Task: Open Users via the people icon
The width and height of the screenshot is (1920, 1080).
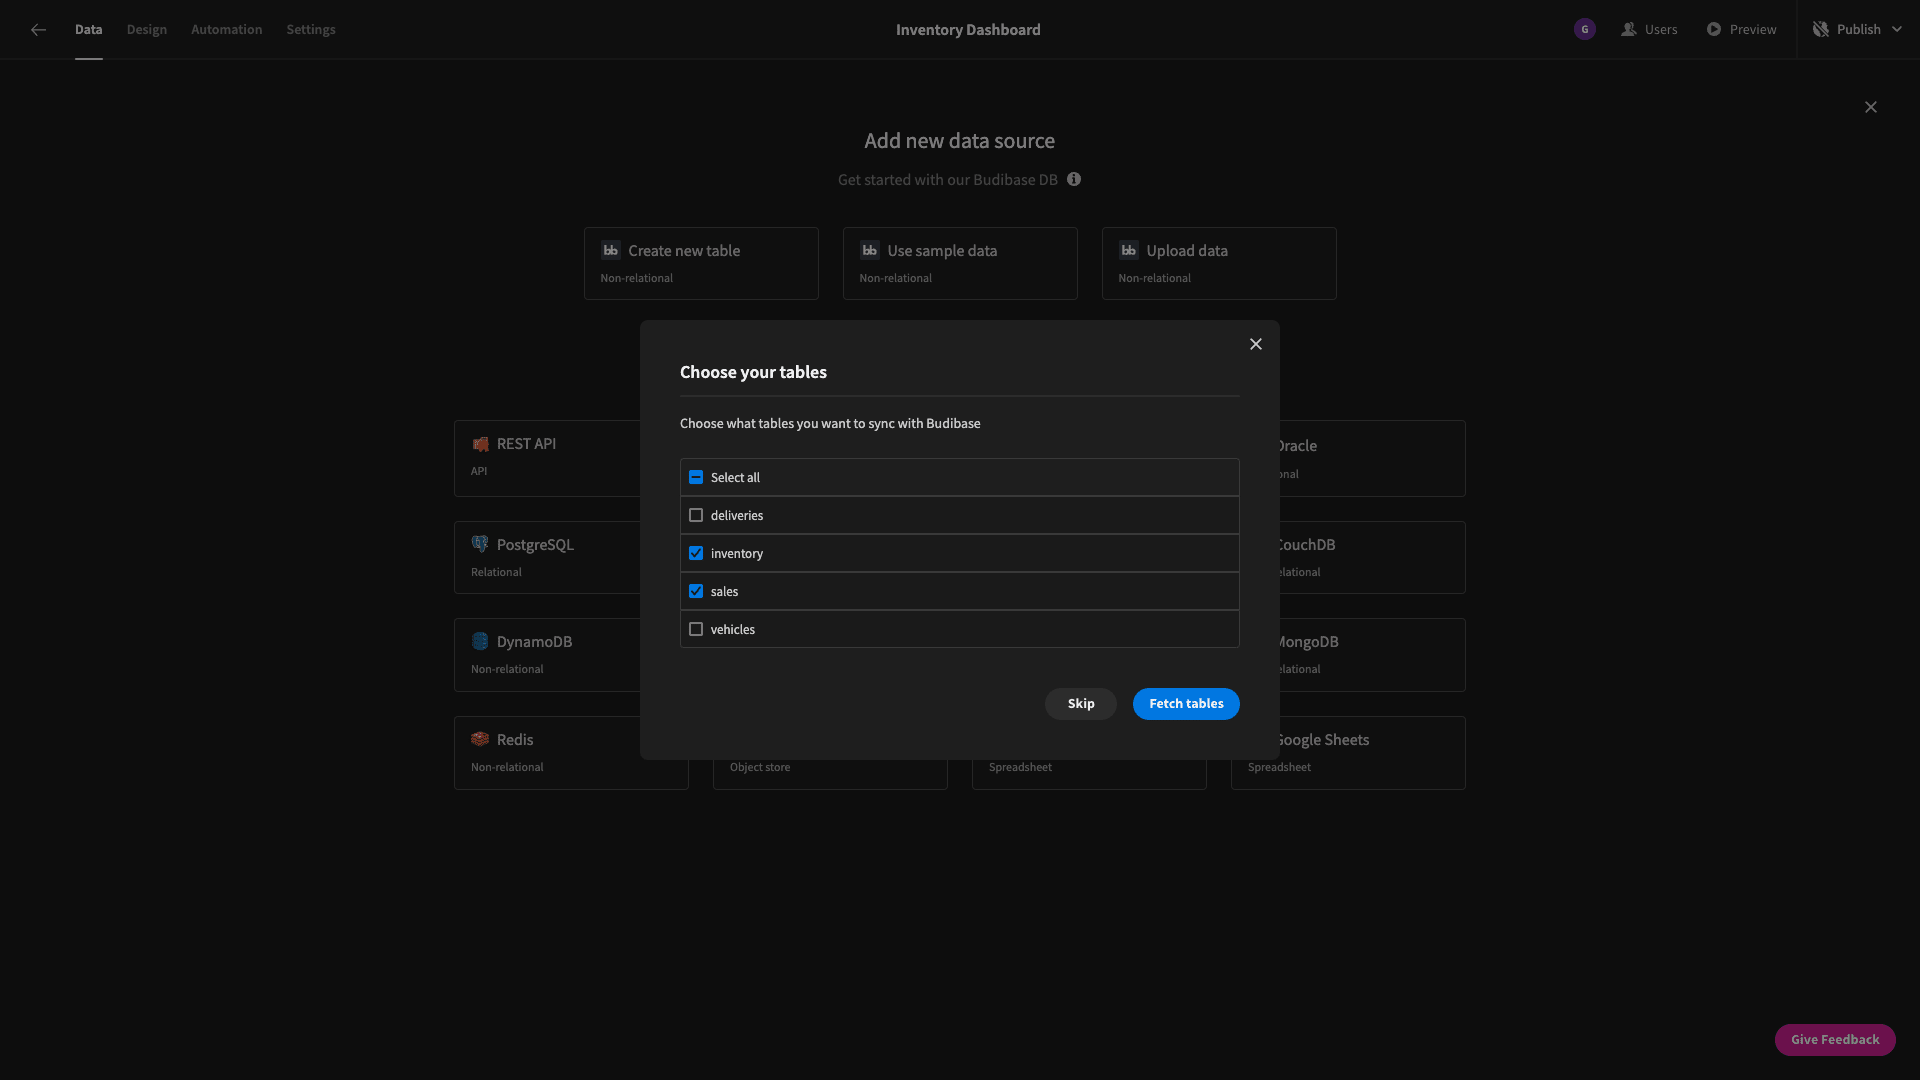Action: coord(1629,30)
